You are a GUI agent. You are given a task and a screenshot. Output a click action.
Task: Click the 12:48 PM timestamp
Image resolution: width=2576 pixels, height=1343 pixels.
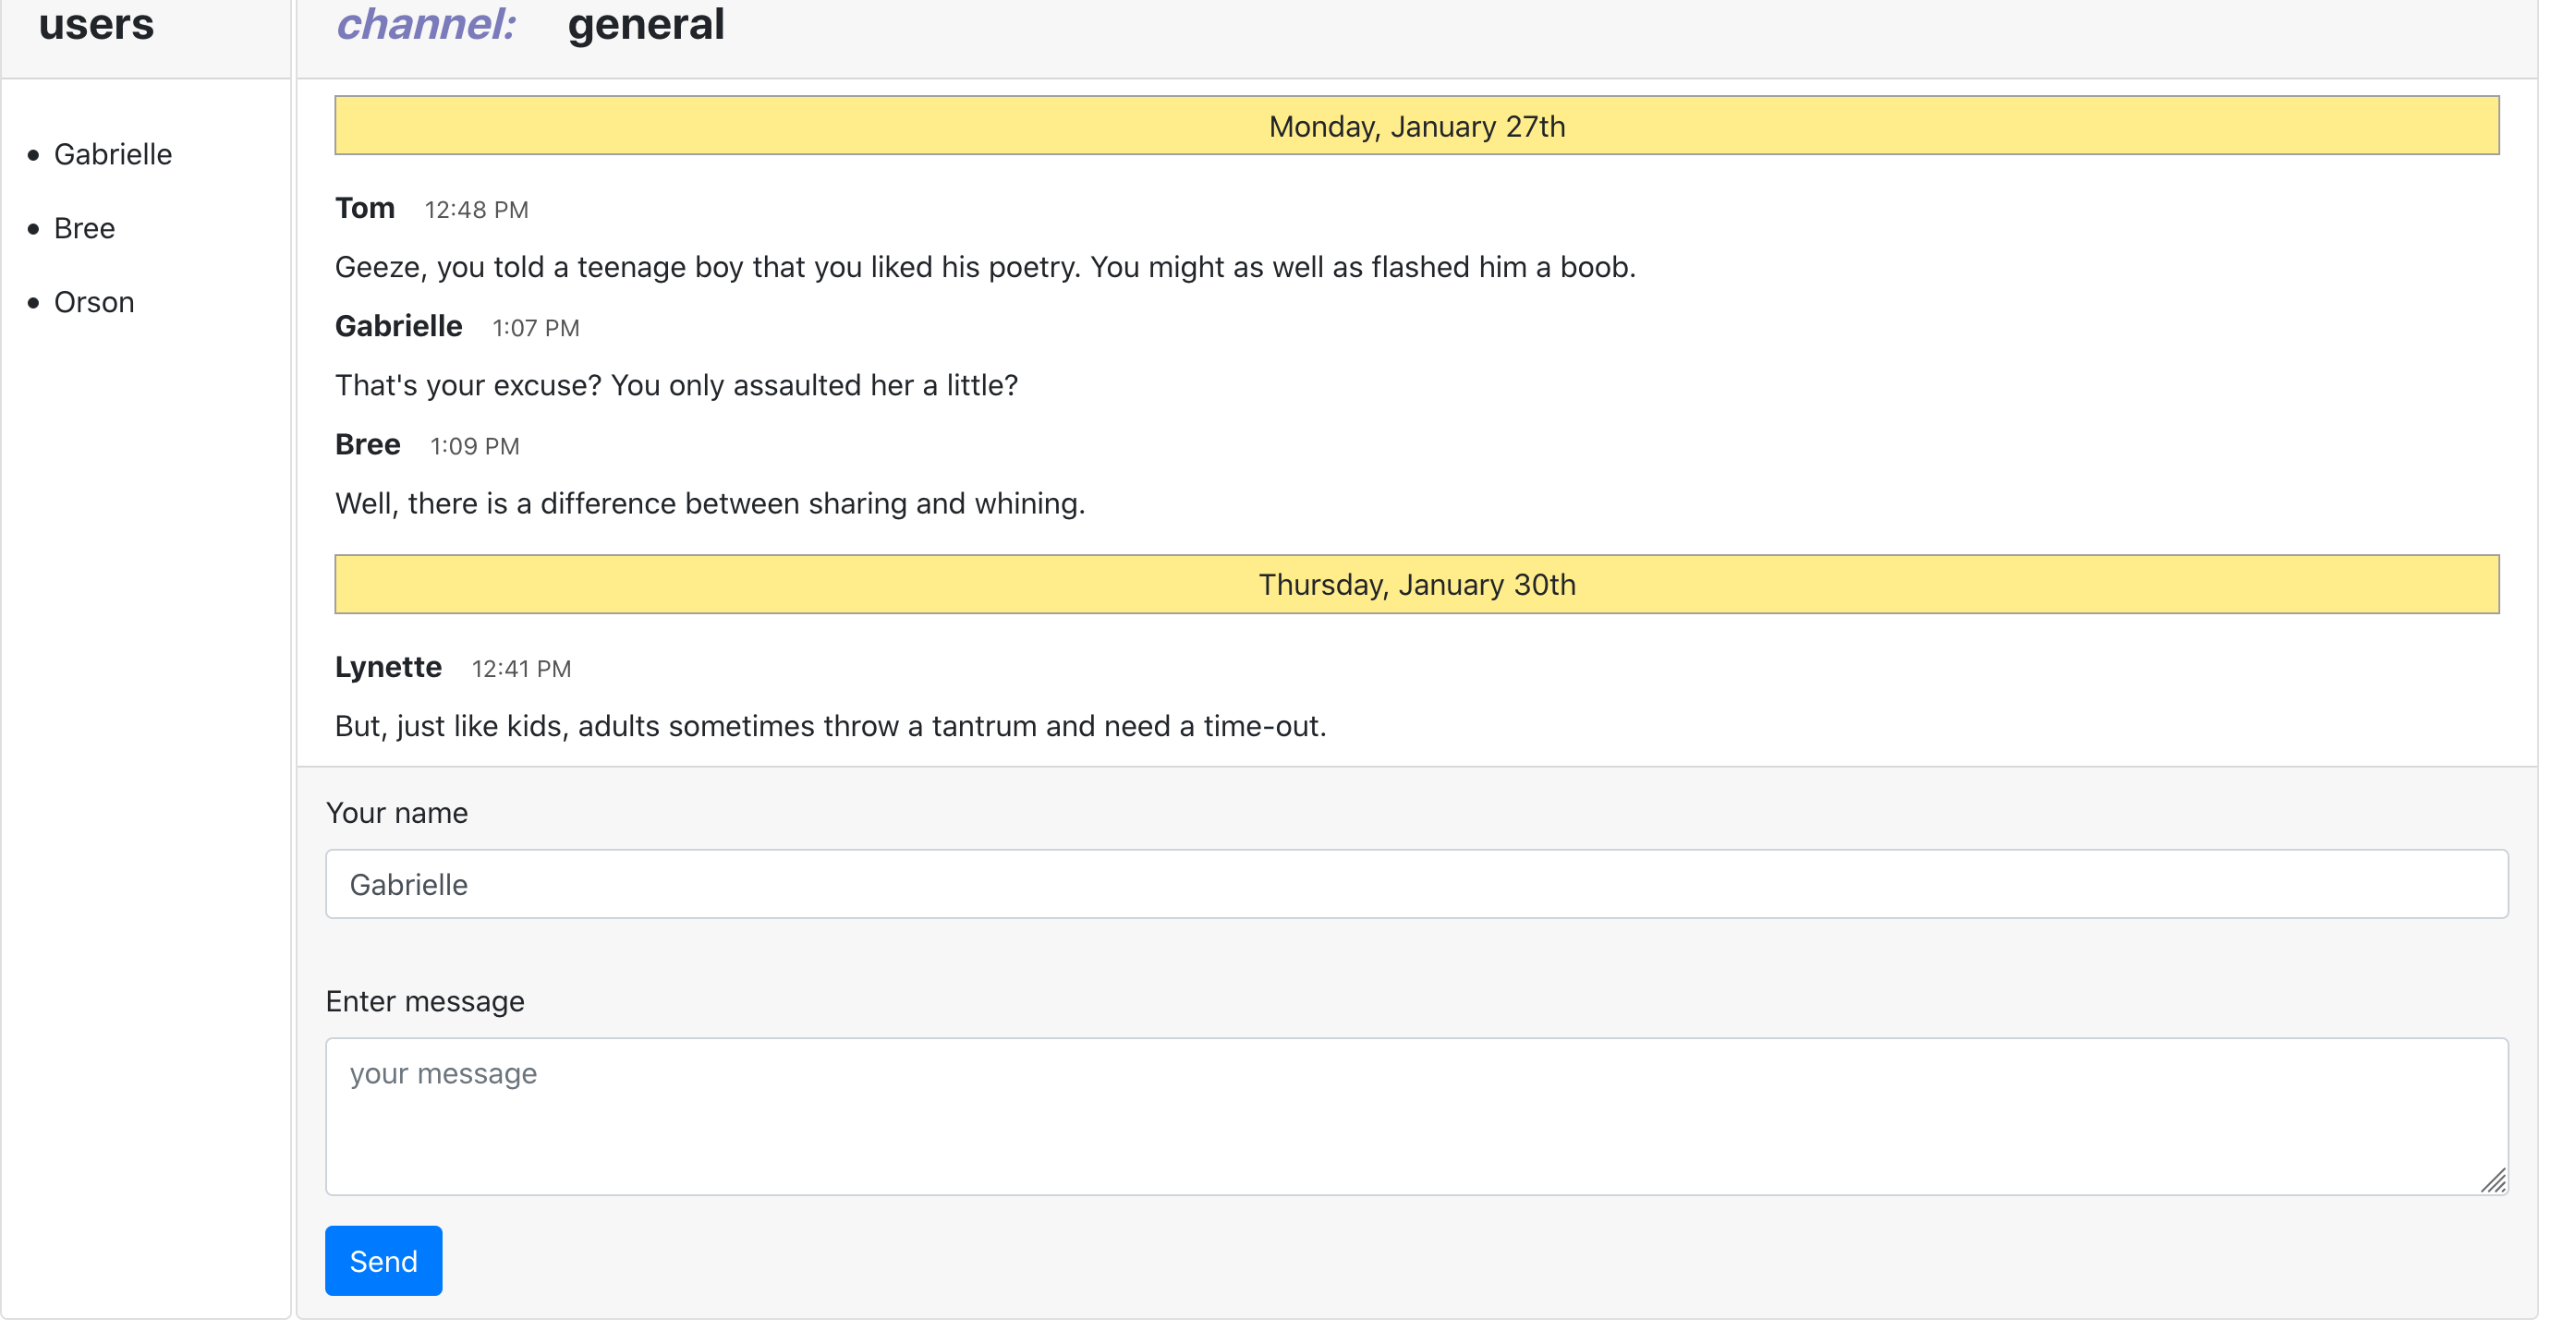click(x=476, y=210)
